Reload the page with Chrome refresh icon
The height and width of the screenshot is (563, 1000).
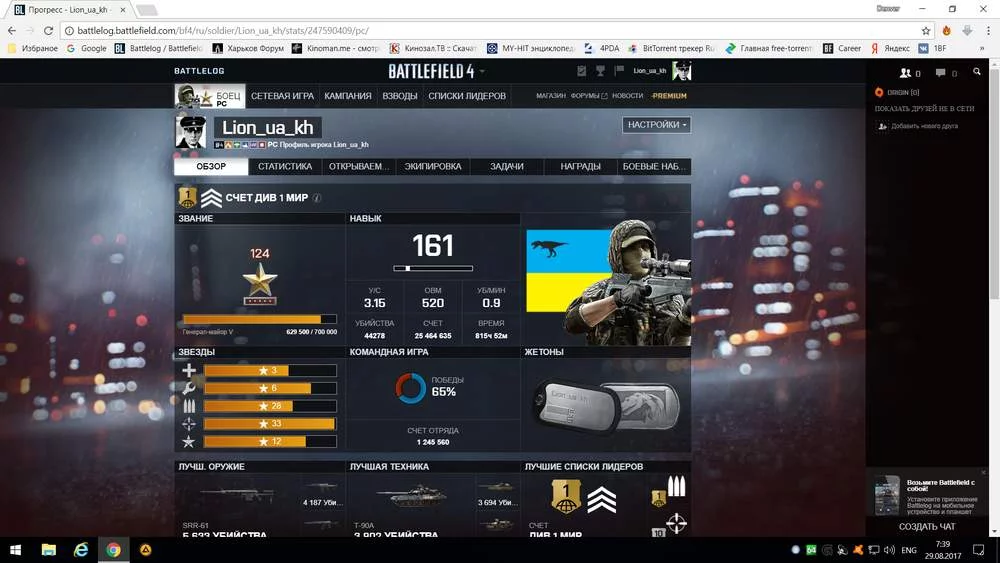(48, 31)
